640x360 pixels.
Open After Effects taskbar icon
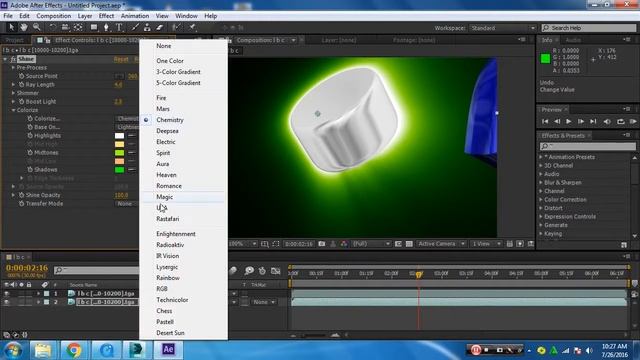click(168, 350)
